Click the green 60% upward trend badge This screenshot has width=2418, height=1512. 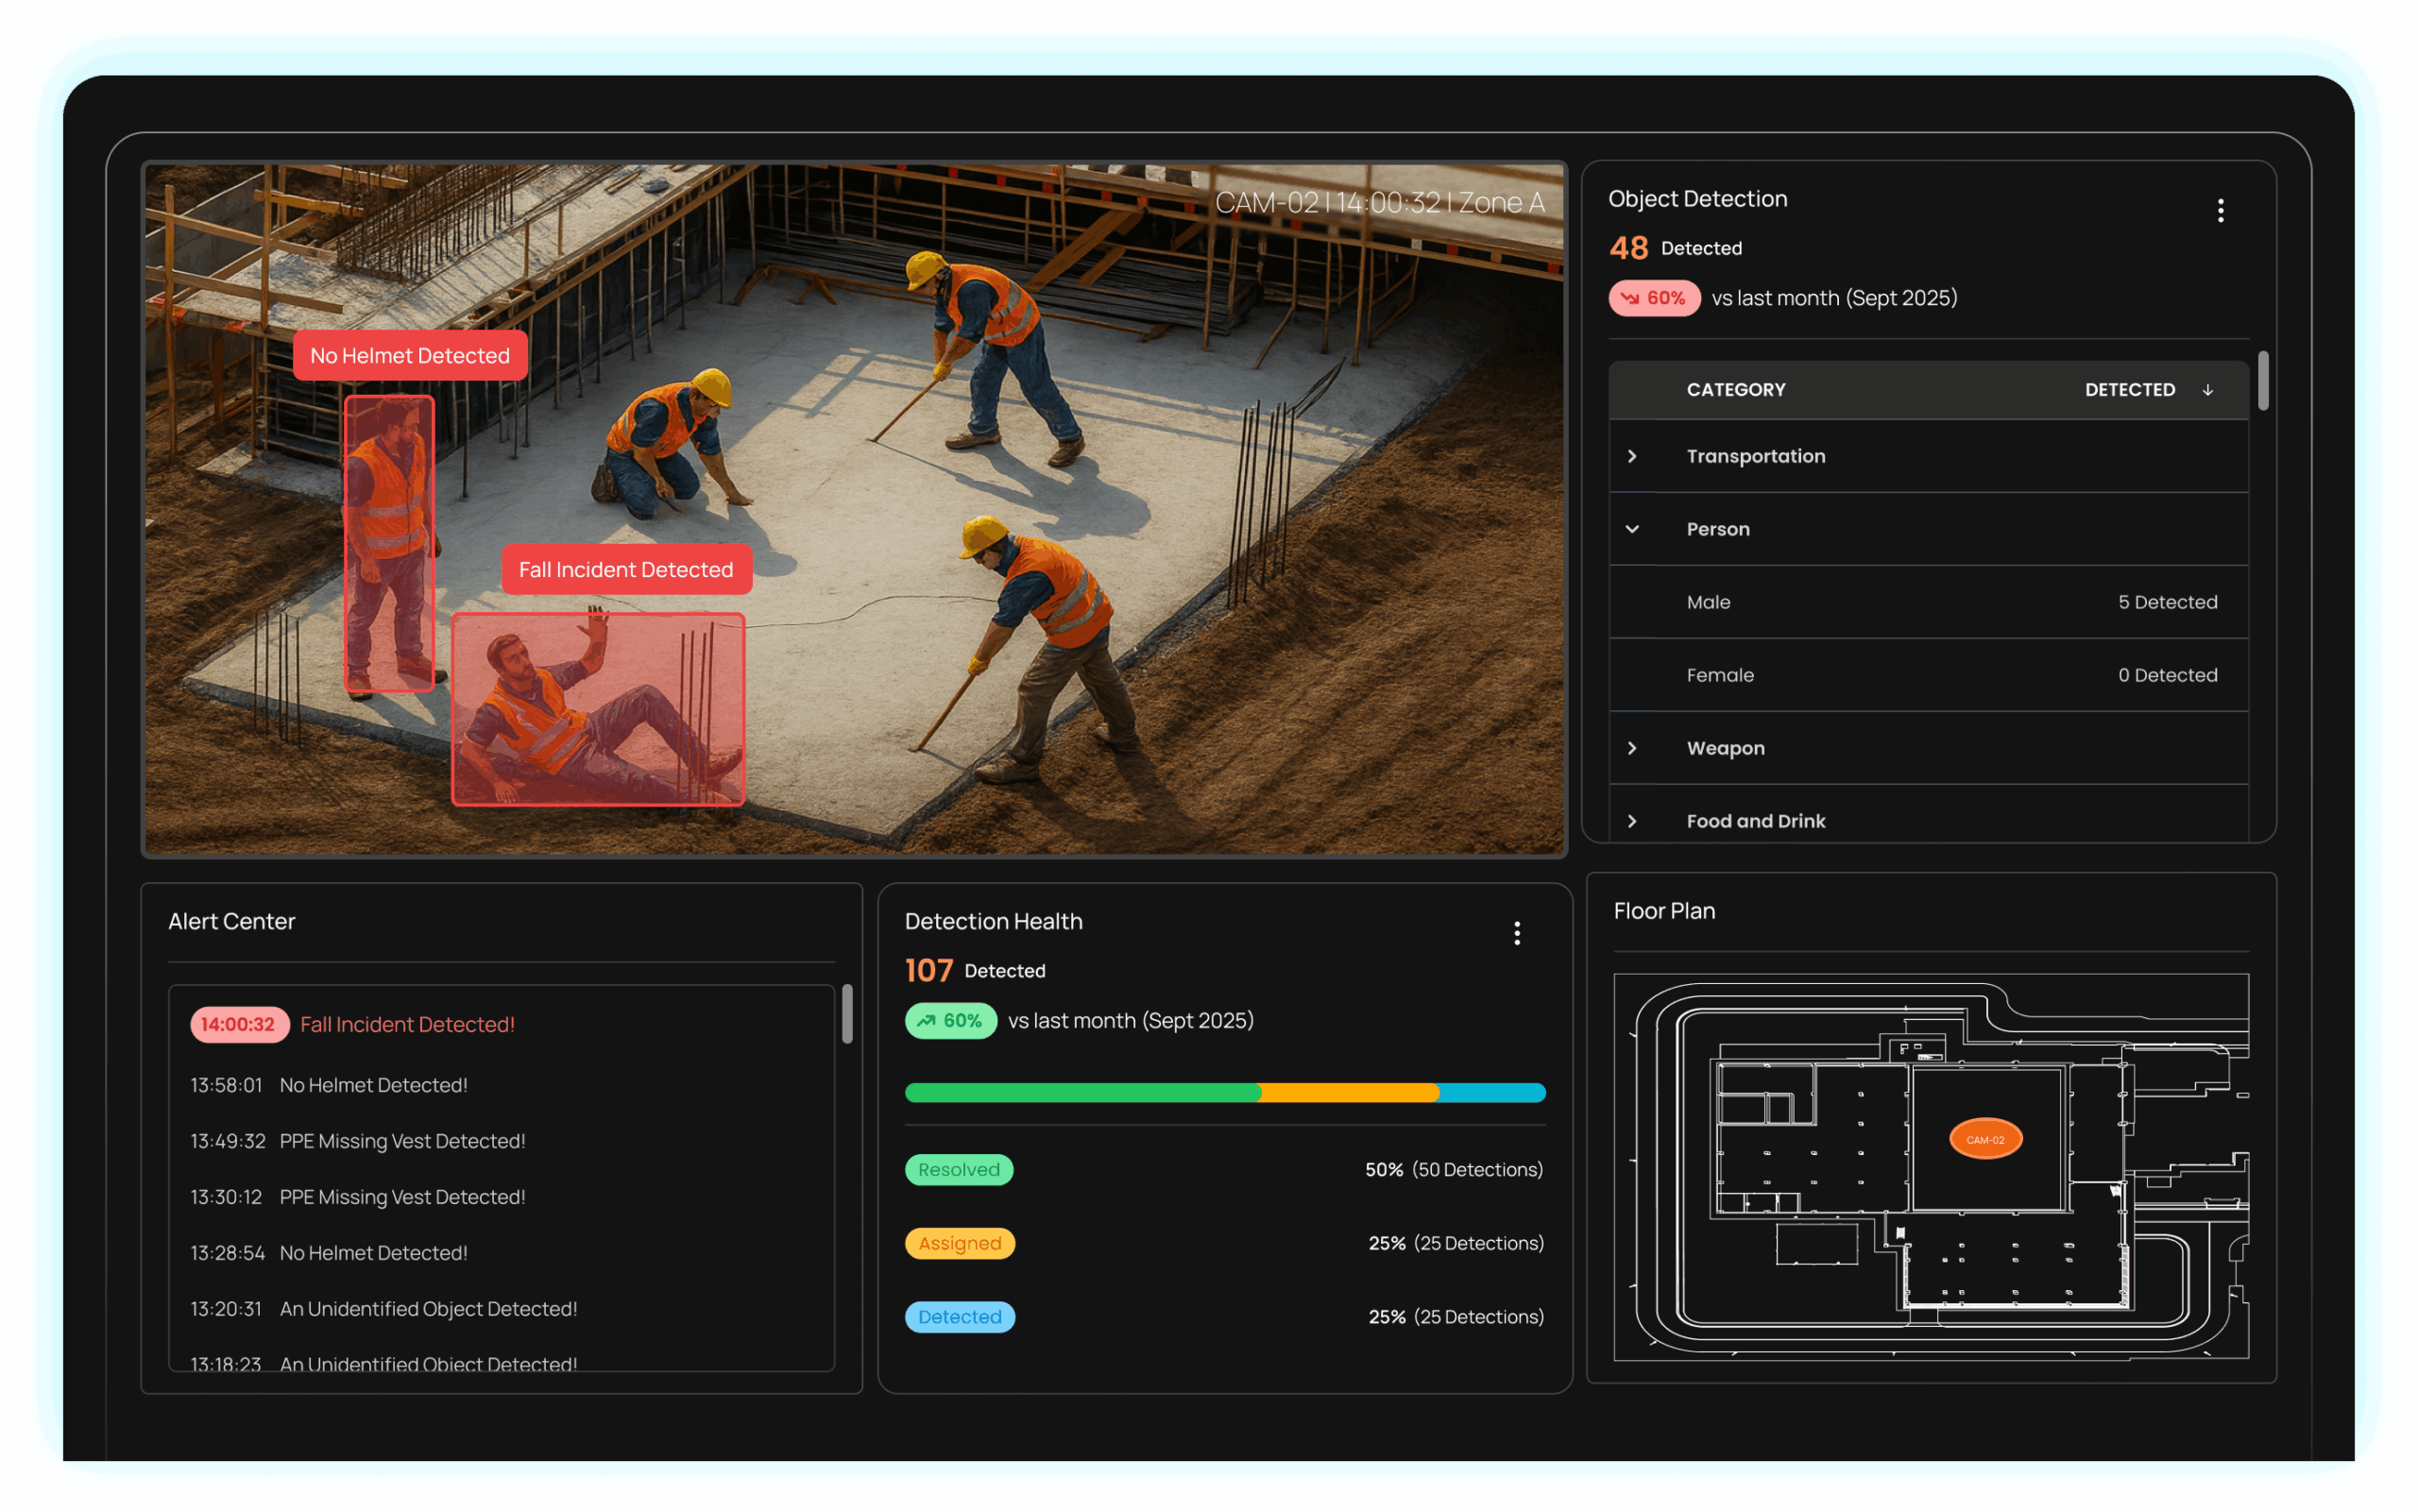[x=950, y=1021]
